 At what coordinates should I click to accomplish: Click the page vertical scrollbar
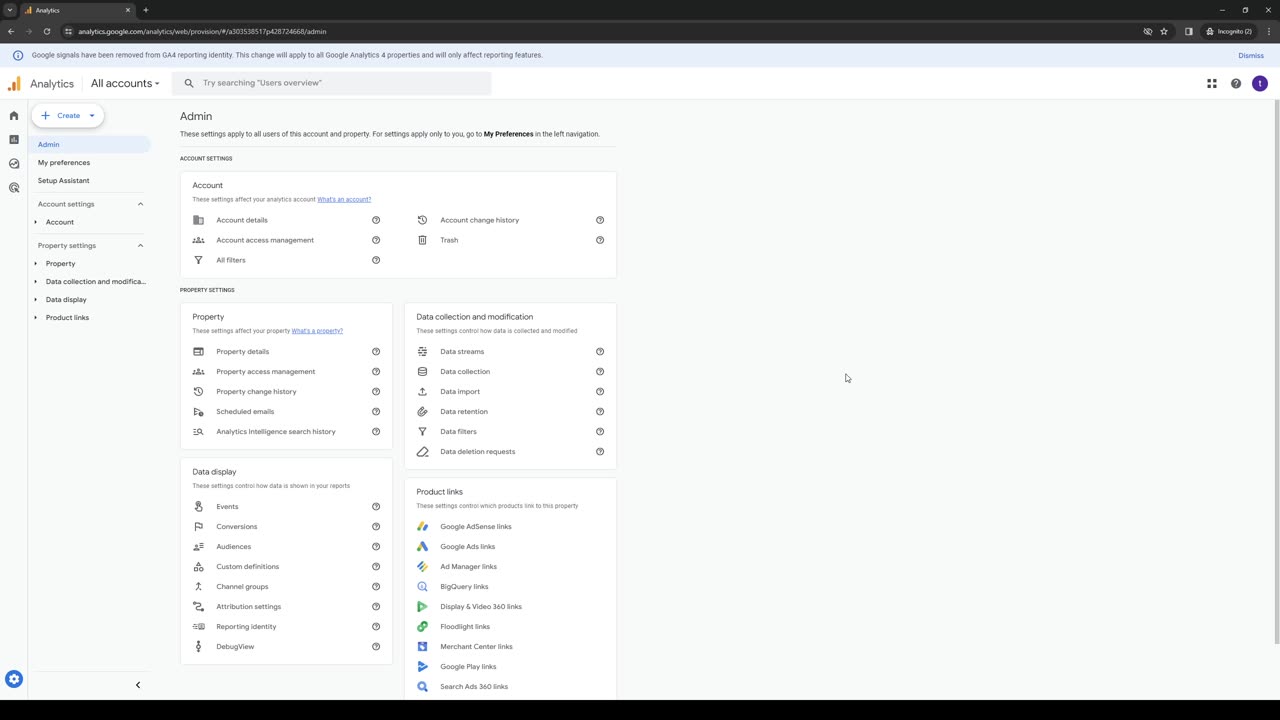[x=1275, y=370]
